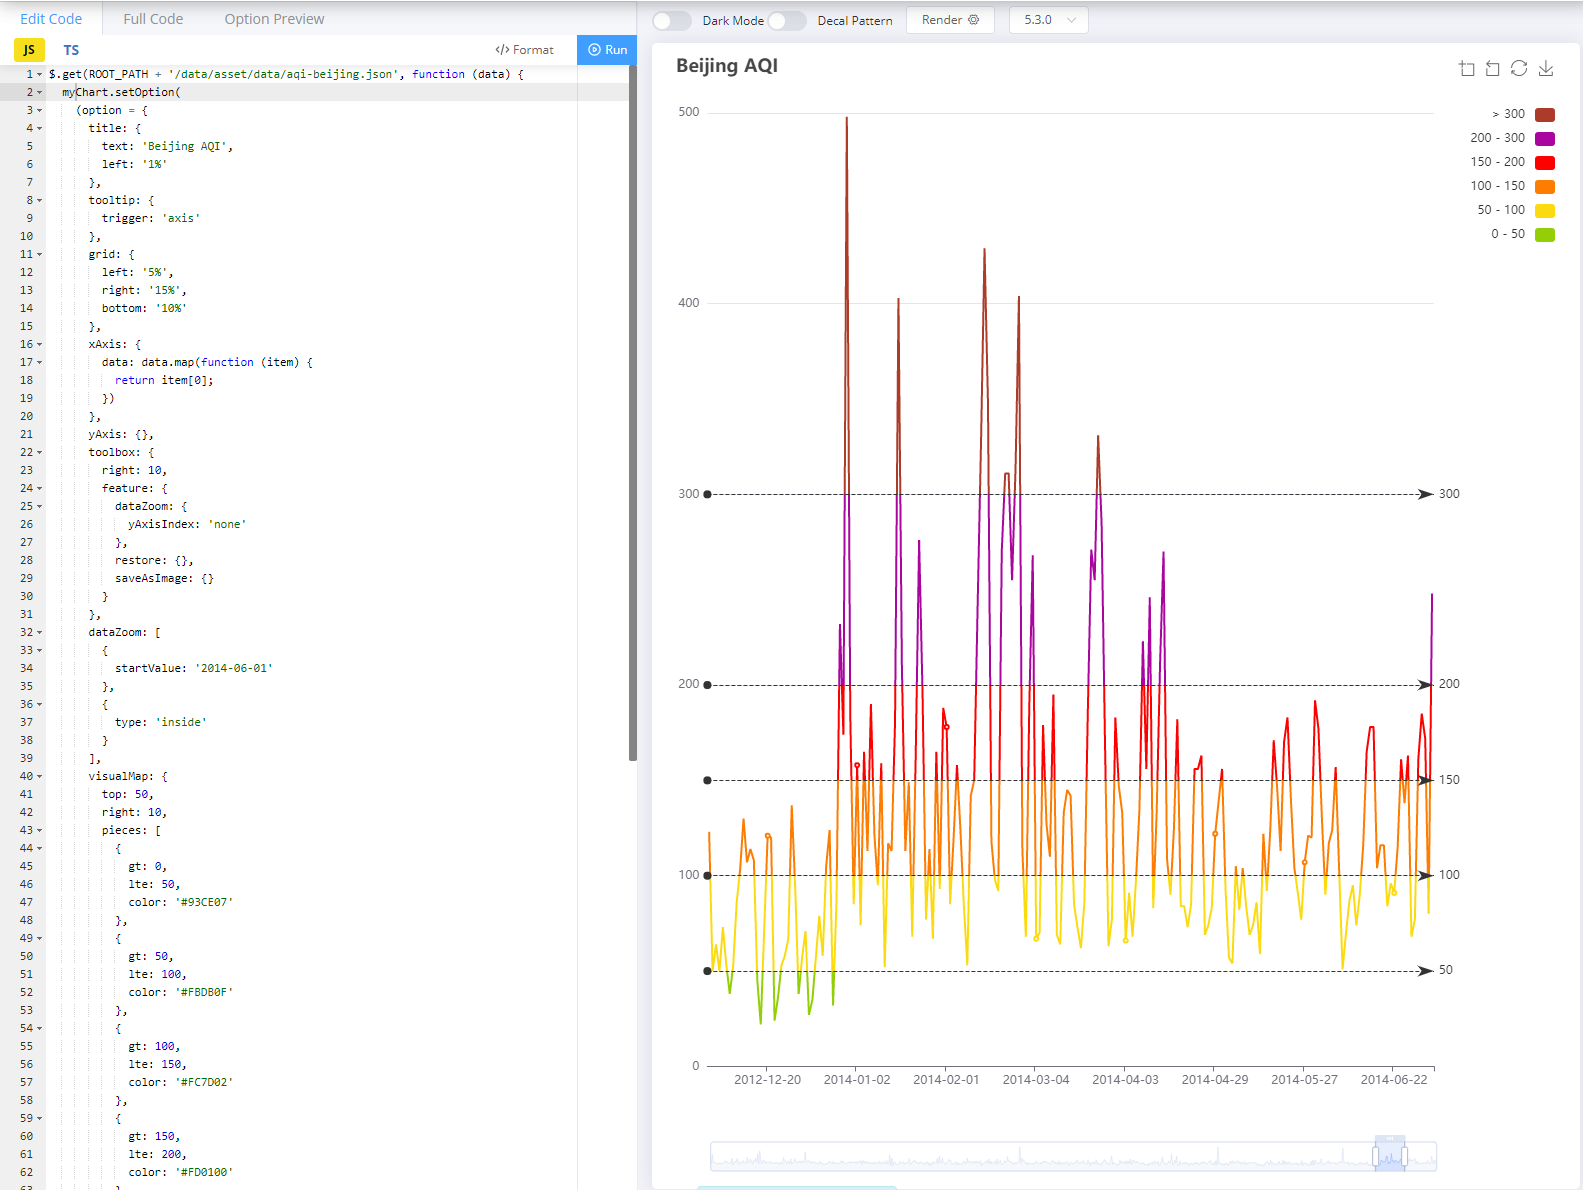Viewport: 1583px width, 1190px height.
Task: Collapse fold arrow at line 22 toolbox
Action: click(x=40, y=452)
